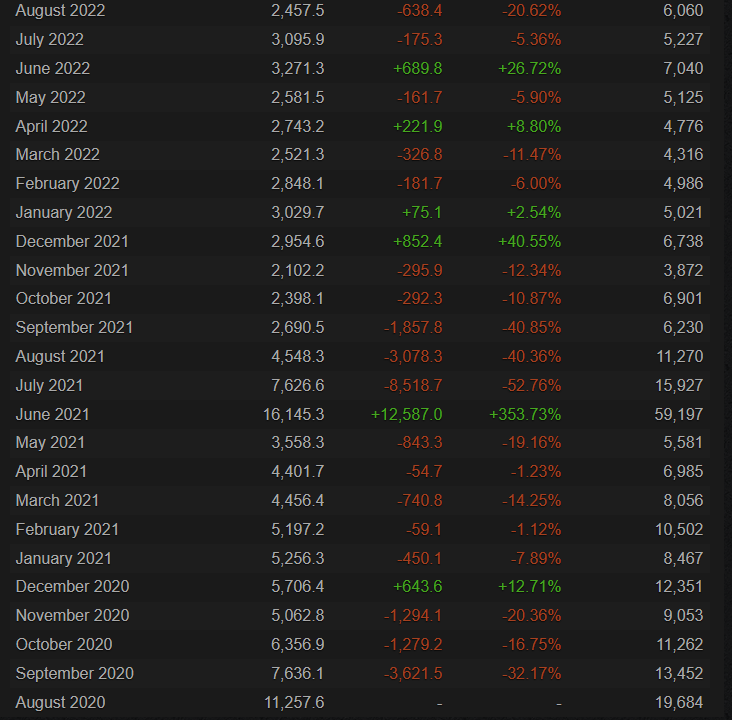Click the January 2022 month label

point(64,212)
